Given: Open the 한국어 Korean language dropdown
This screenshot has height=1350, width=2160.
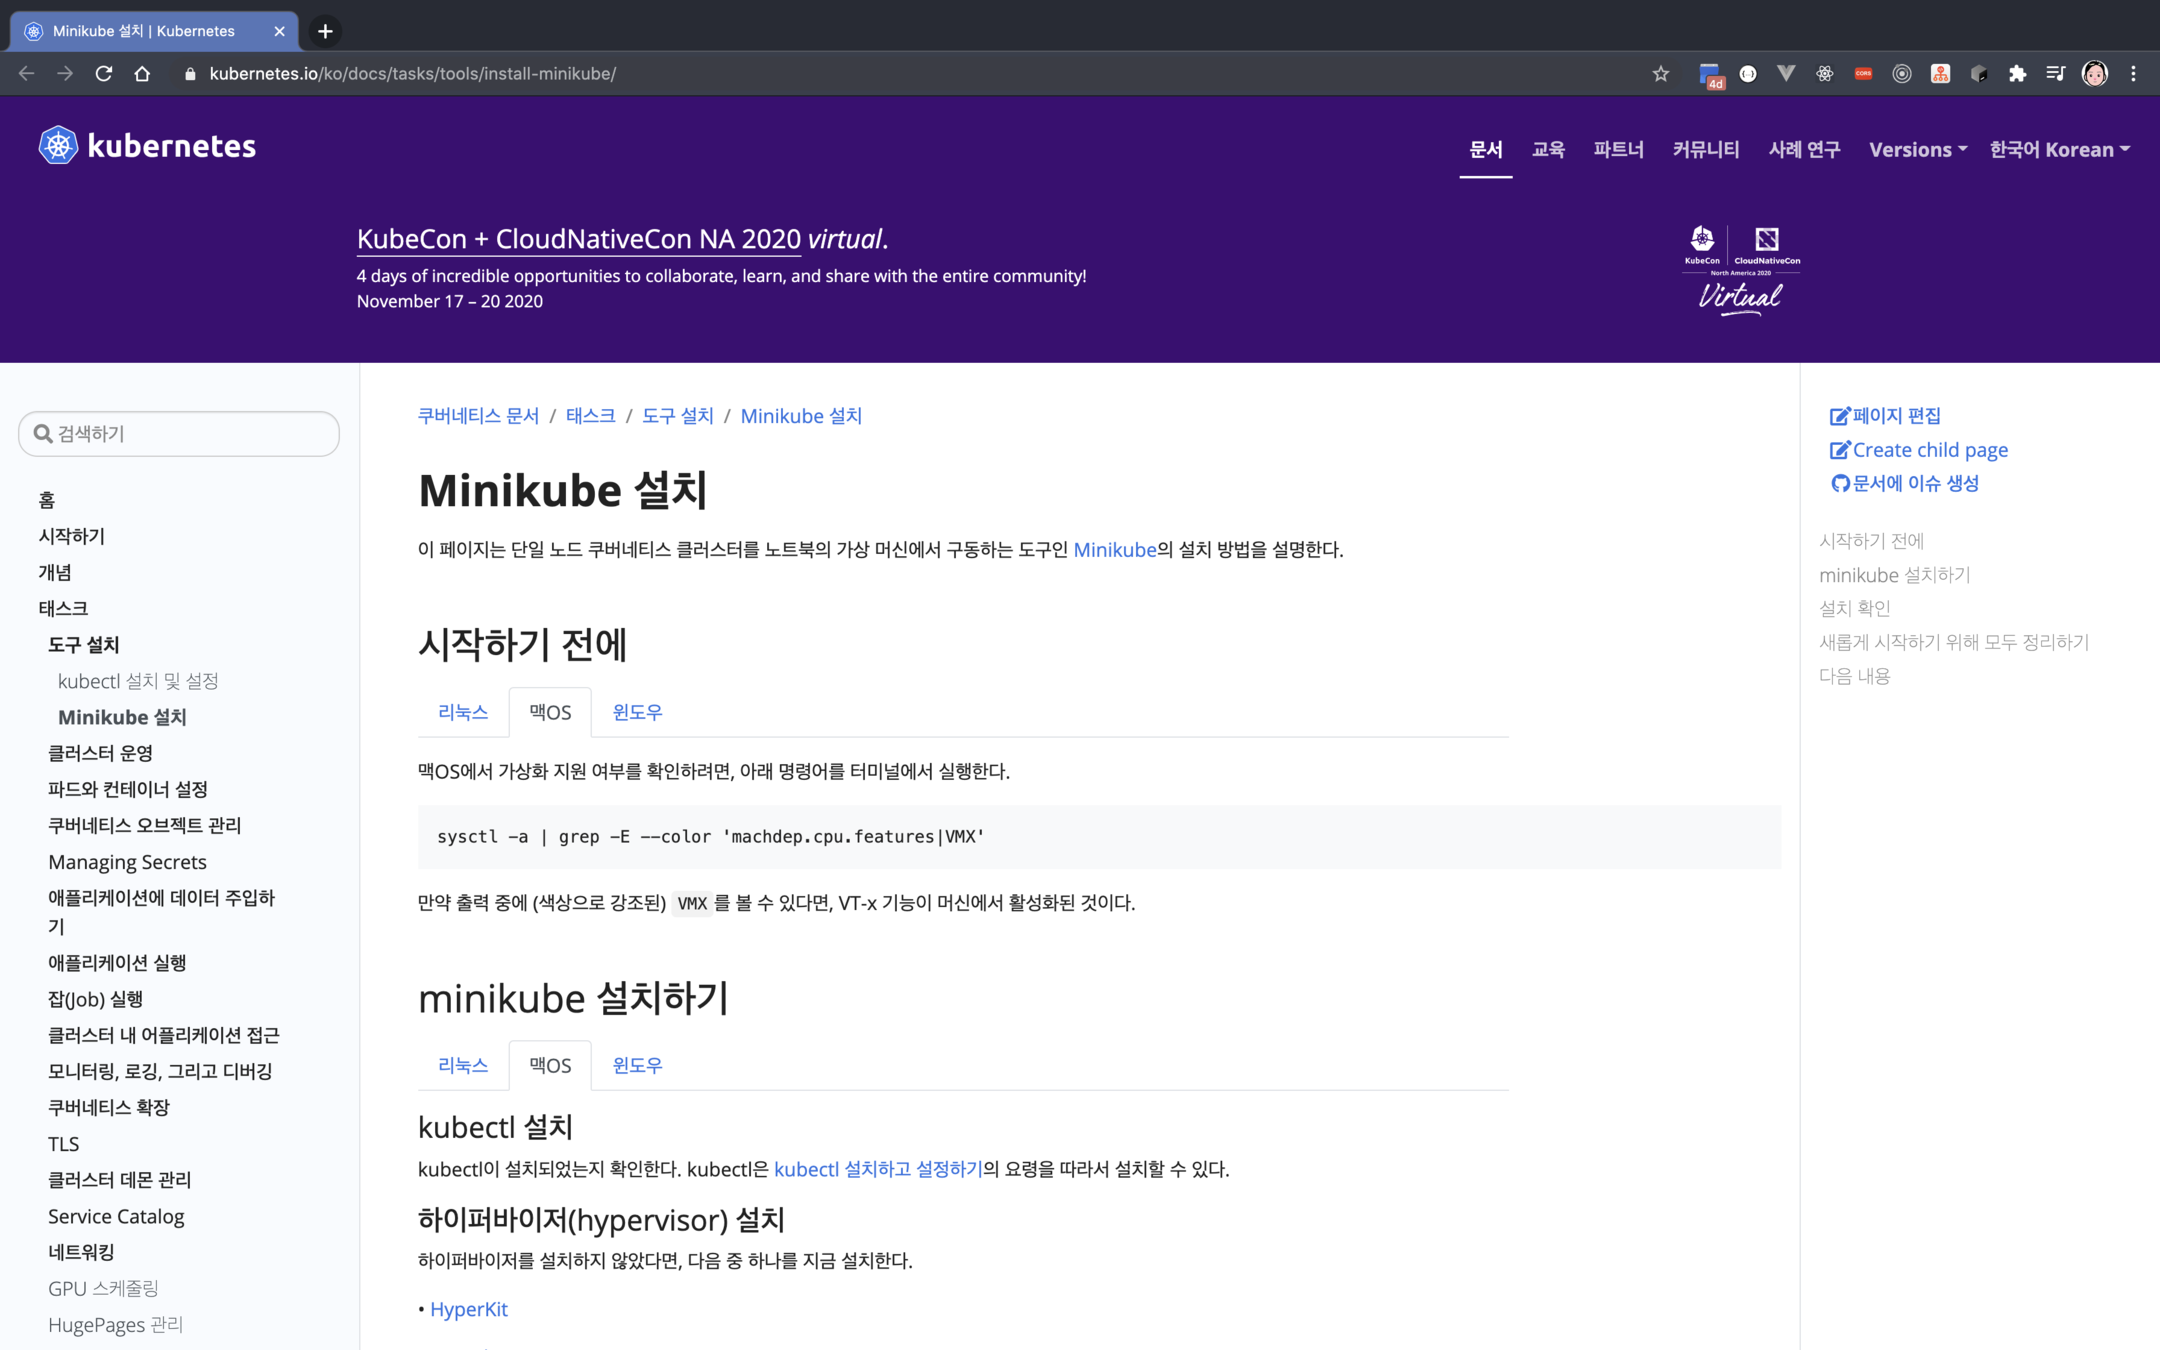Looking at the screenshot, I should click(2059, 150).
